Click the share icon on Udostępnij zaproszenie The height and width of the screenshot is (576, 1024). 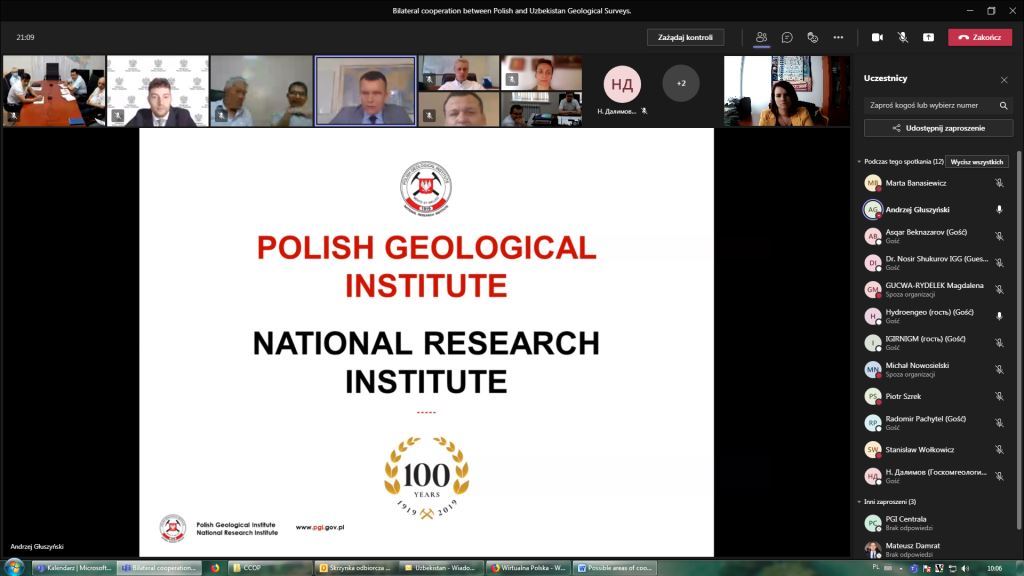click(896, 129)
